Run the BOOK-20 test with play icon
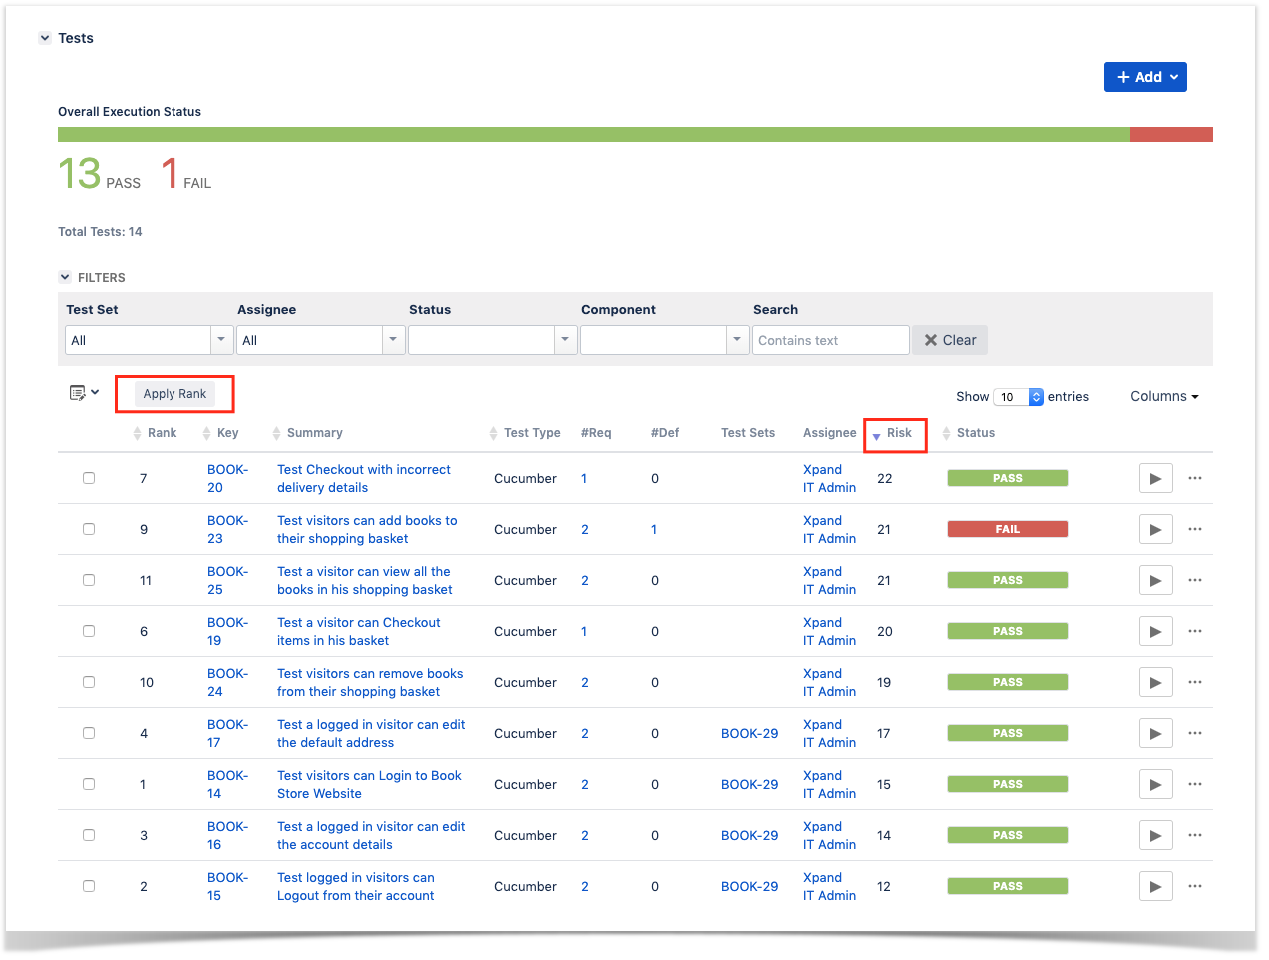 click(1155, 479)
